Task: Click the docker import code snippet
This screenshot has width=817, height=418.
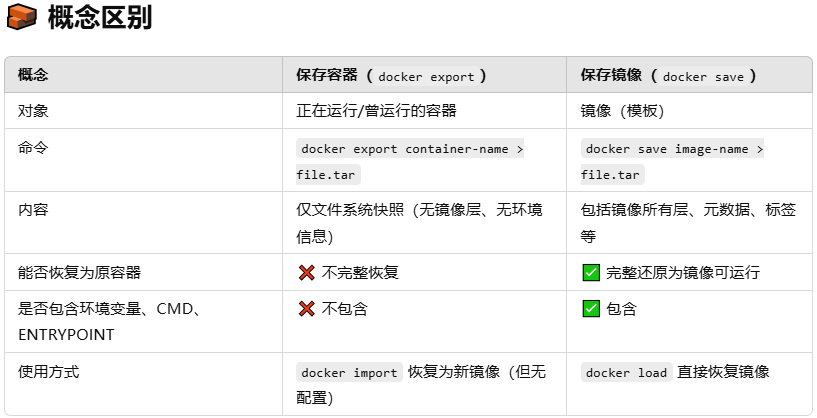Action: pyautogui.click(x=350, y=373)
